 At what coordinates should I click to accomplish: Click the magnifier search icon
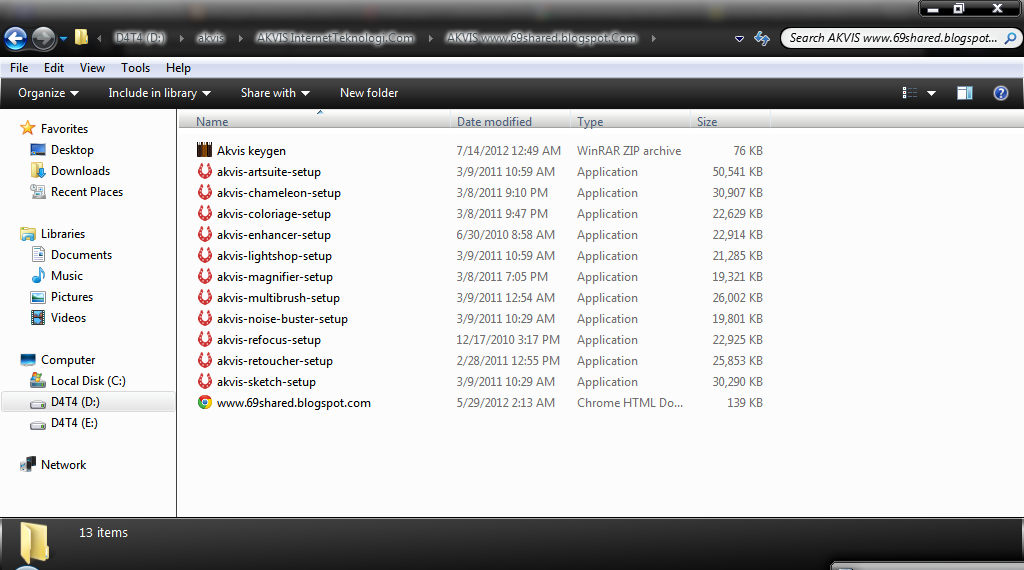pos(1010,38)
